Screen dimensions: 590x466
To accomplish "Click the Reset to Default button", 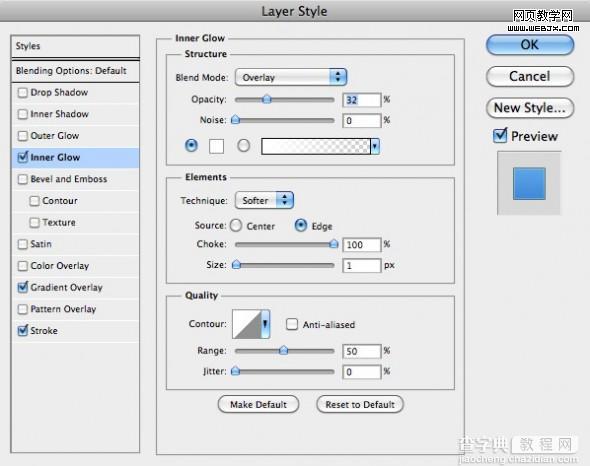I will [x=360, y=405].
